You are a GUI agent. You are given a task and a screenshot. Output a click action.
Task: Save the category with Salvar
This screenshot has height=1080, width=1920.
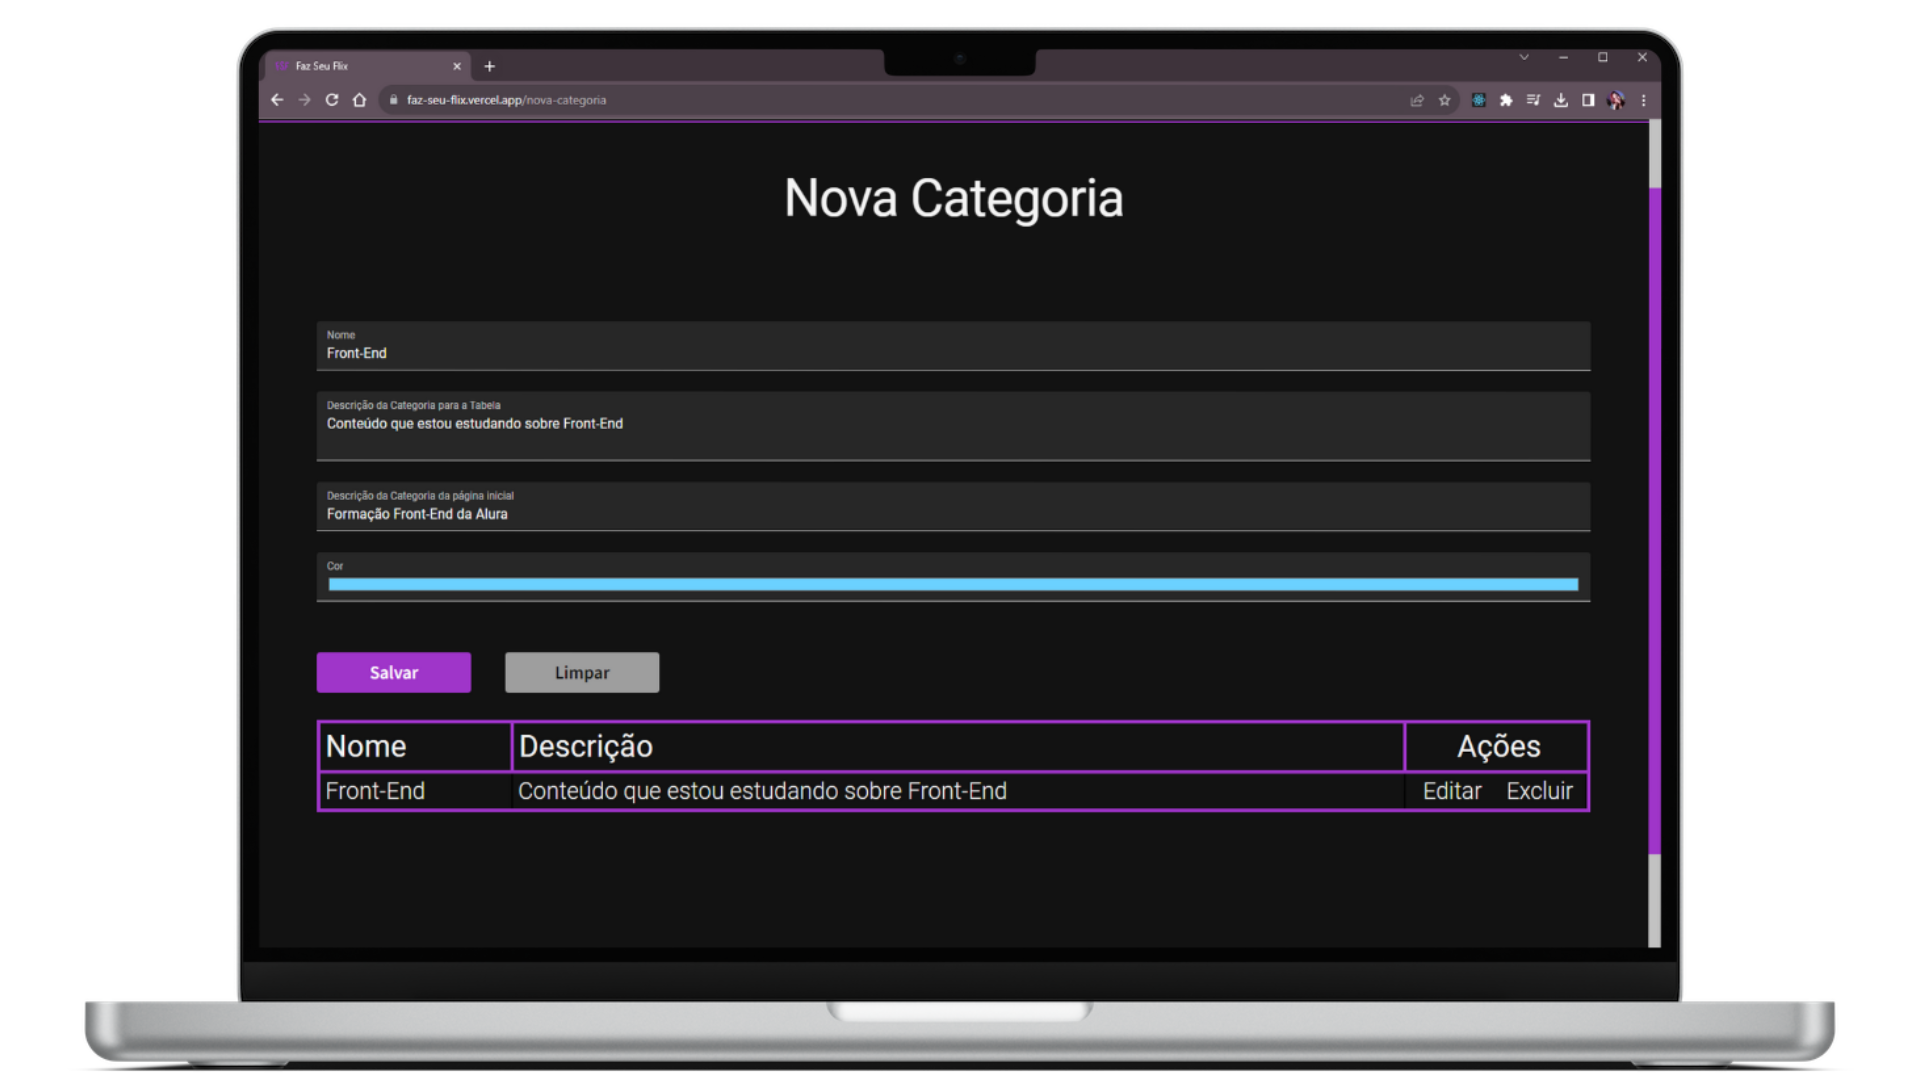tap(394, 672)
